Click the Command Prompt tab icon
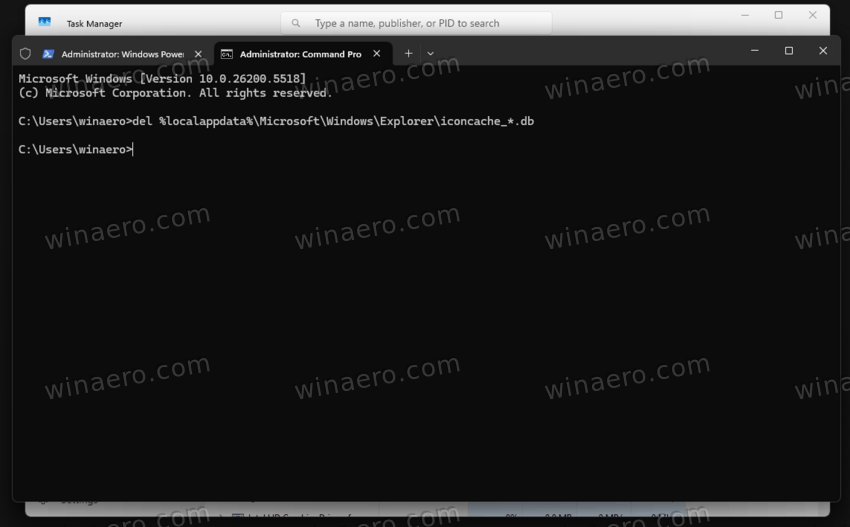The width and height of the screenshot is (850, 527). coord(227,54)
